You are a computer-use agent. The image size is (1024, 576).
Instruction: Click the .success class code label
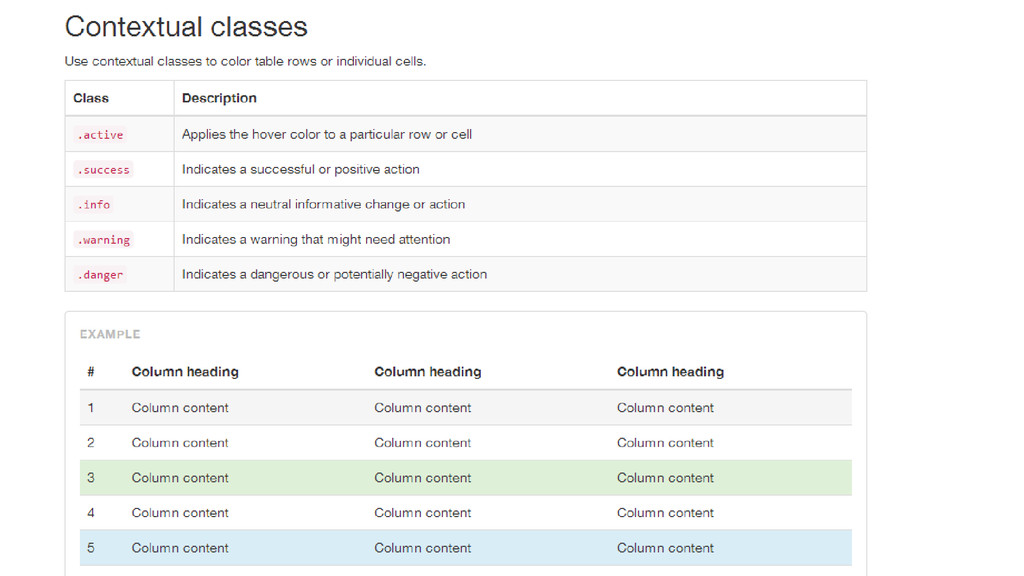103,170
